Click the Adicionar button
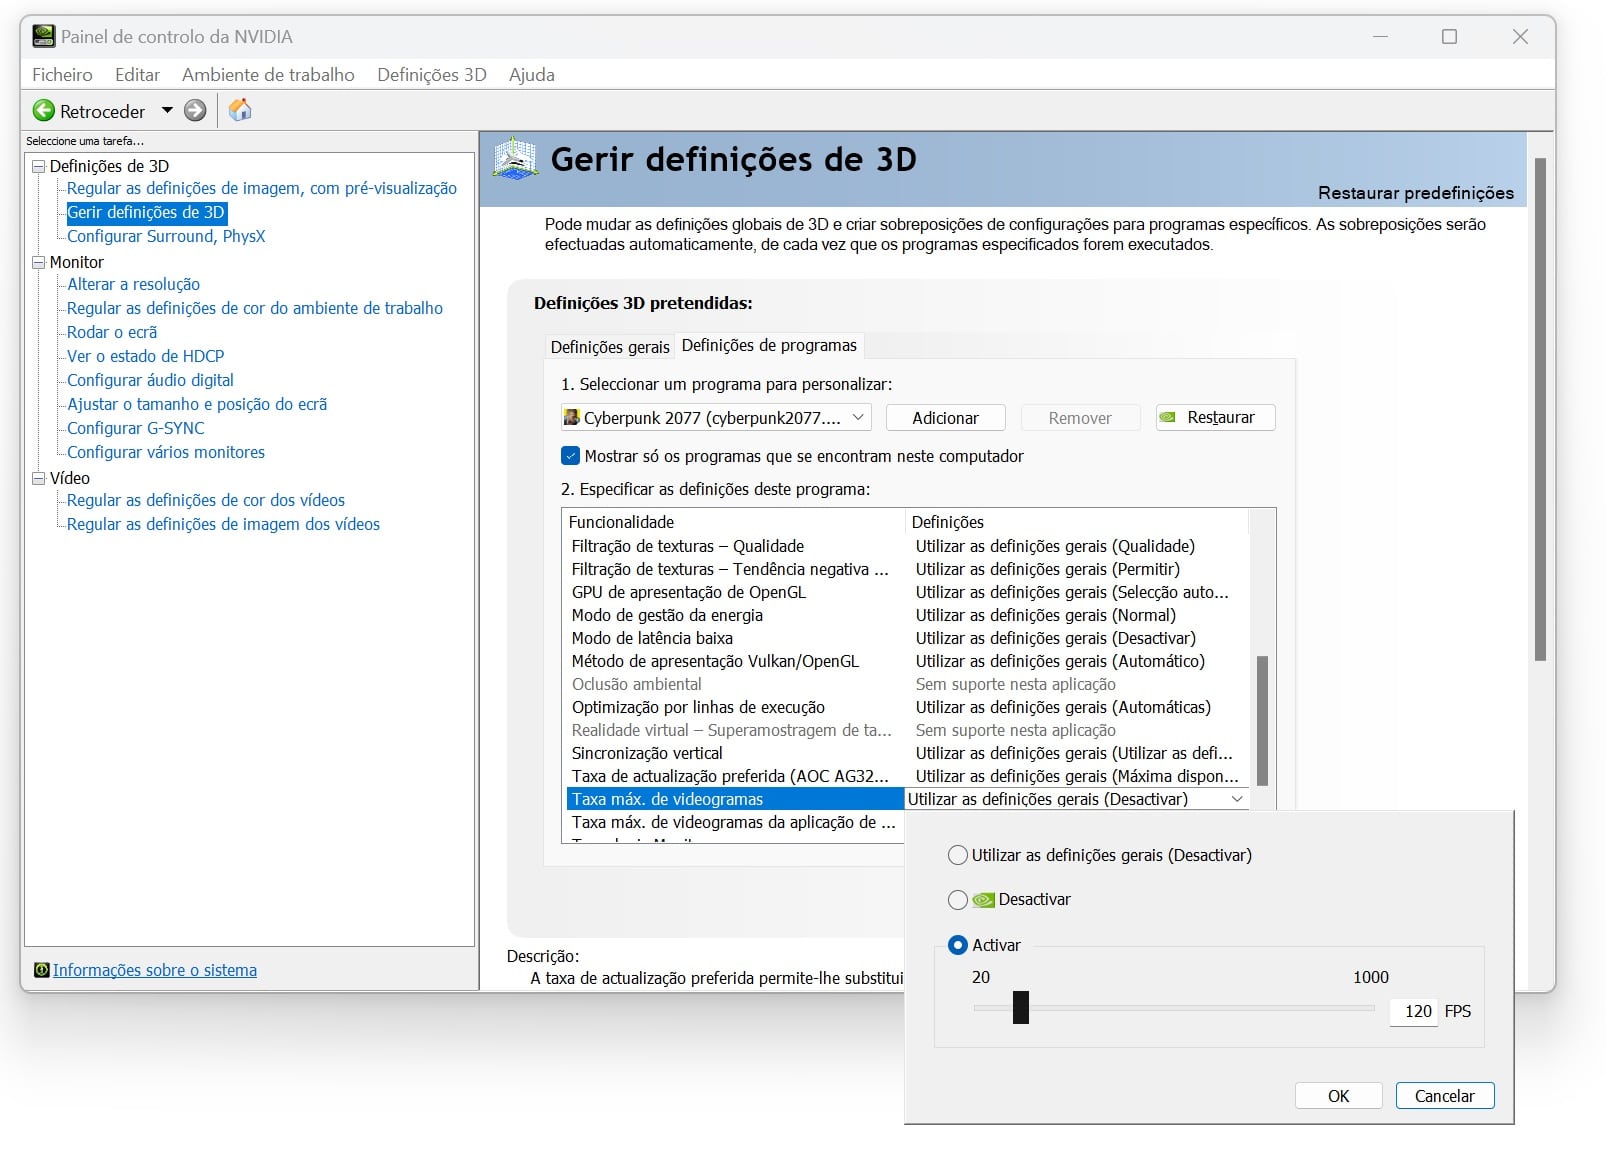This screenshot has width=1606, height=1156. [x=945, y=418]
